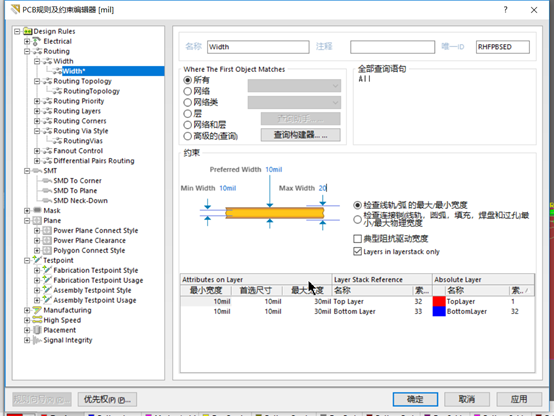Click the Electrical category icon
Image resolution: width=554 pixels, height=416 pixels.
click(37, 41)
